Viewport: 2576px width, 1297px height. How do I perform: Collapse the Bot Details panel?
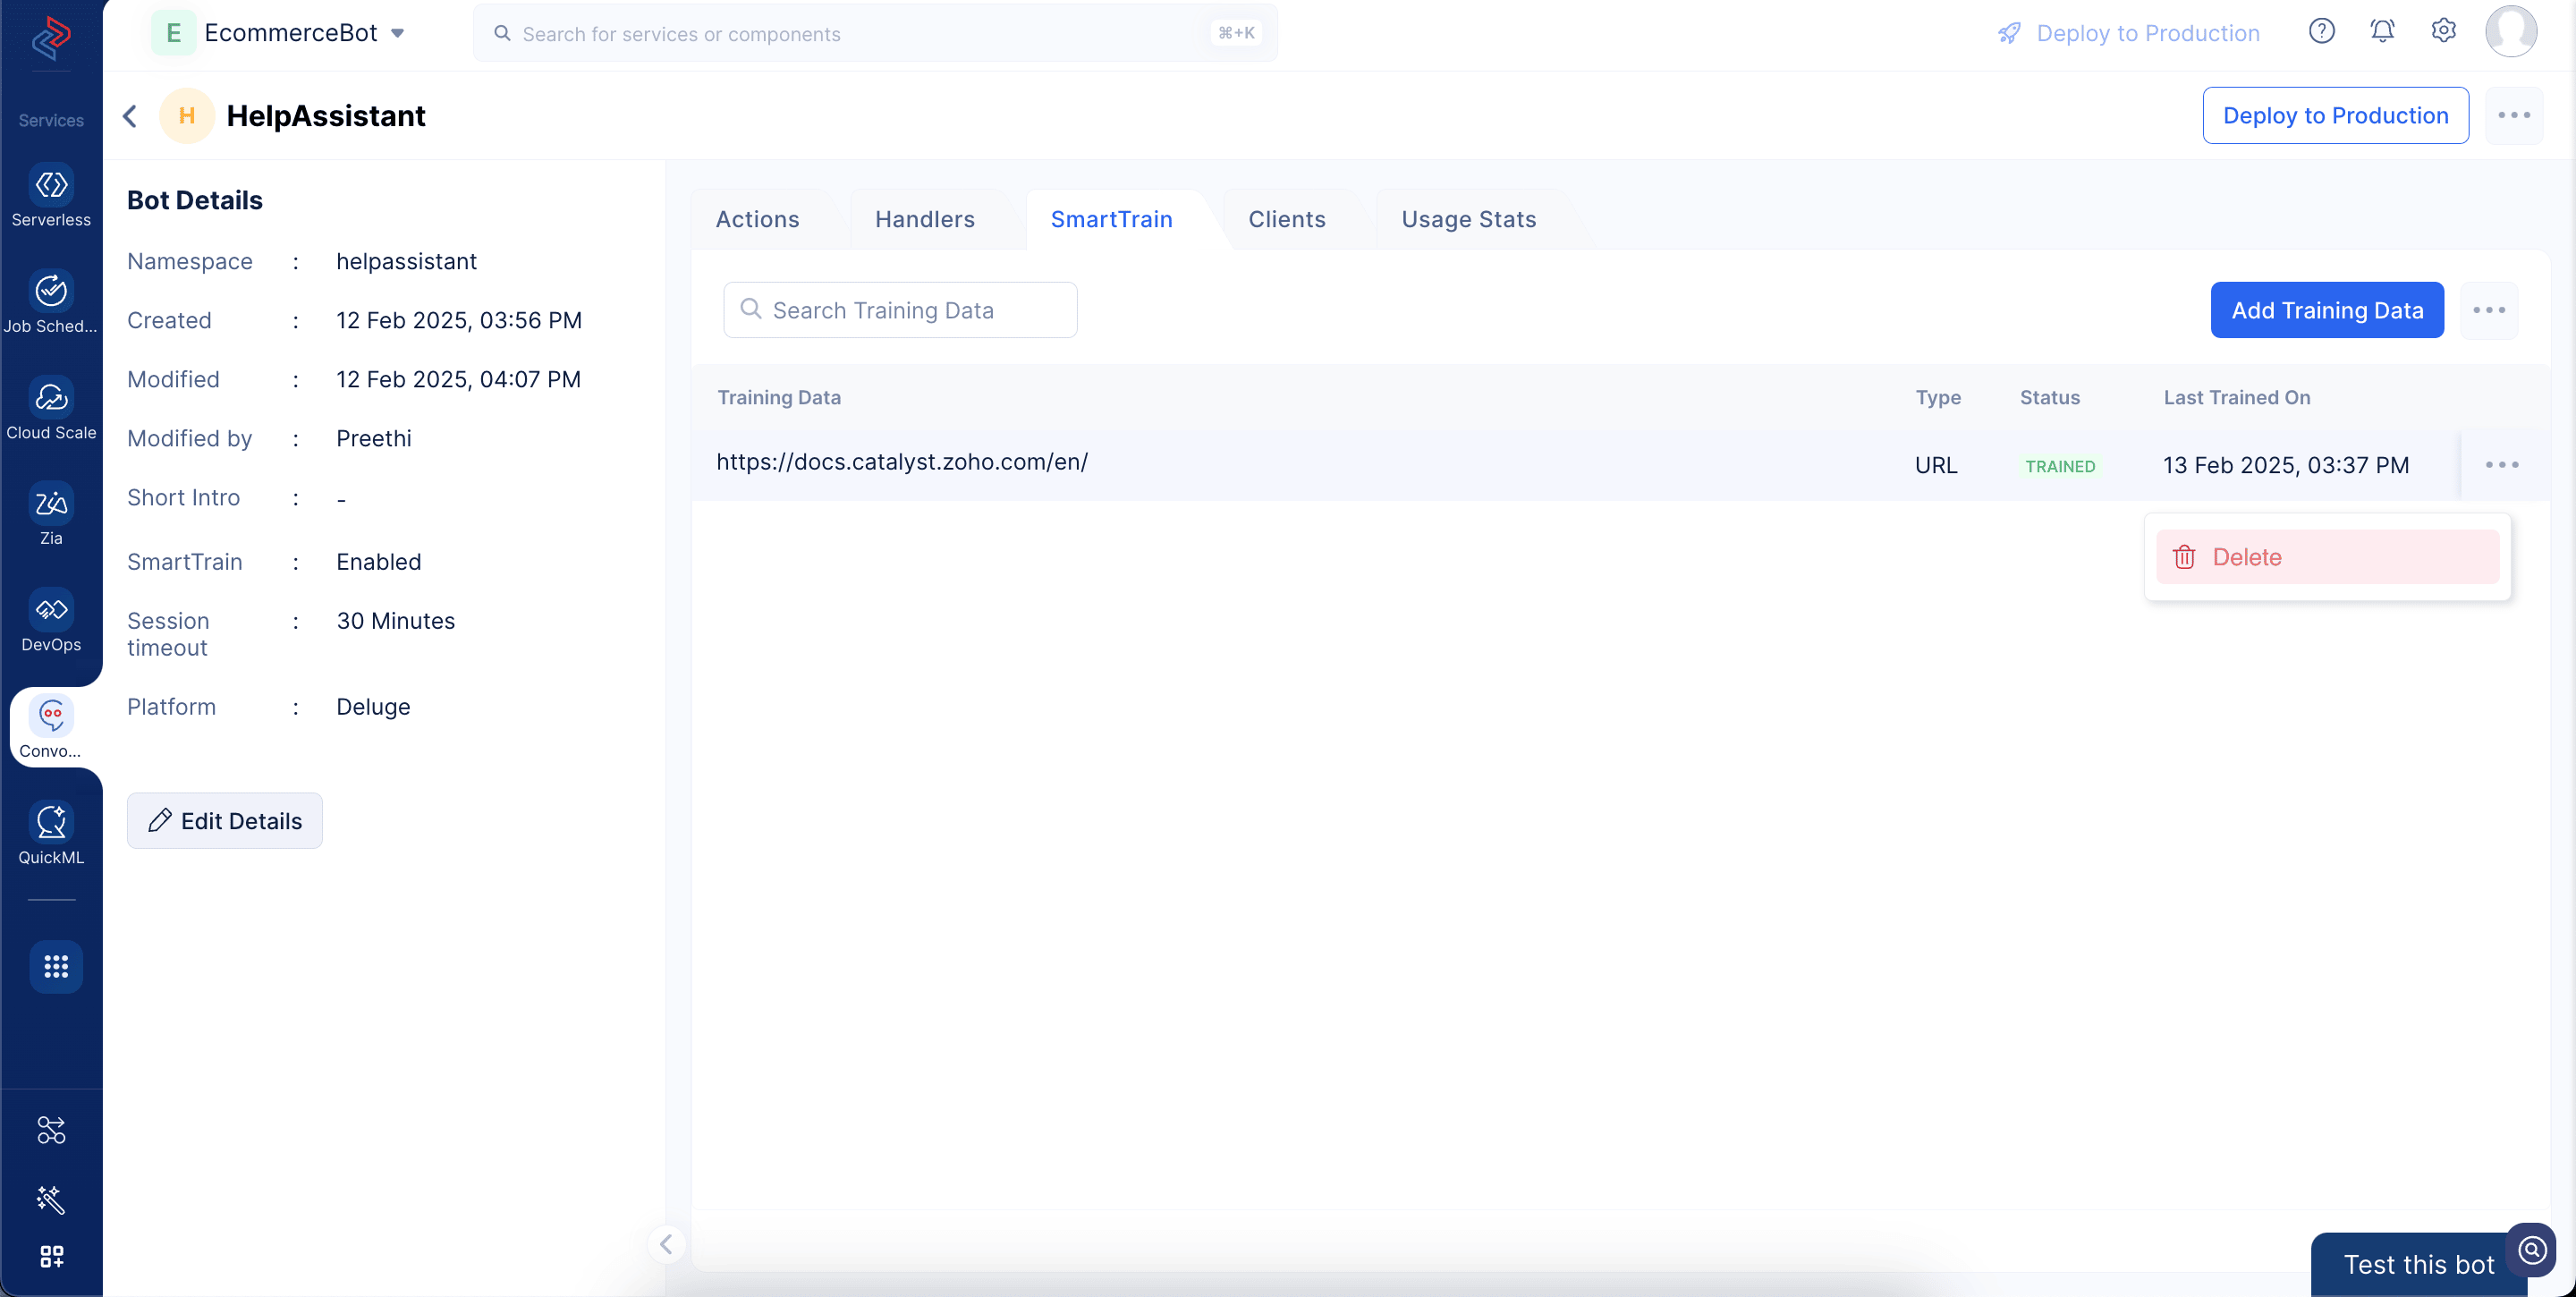666,1244
